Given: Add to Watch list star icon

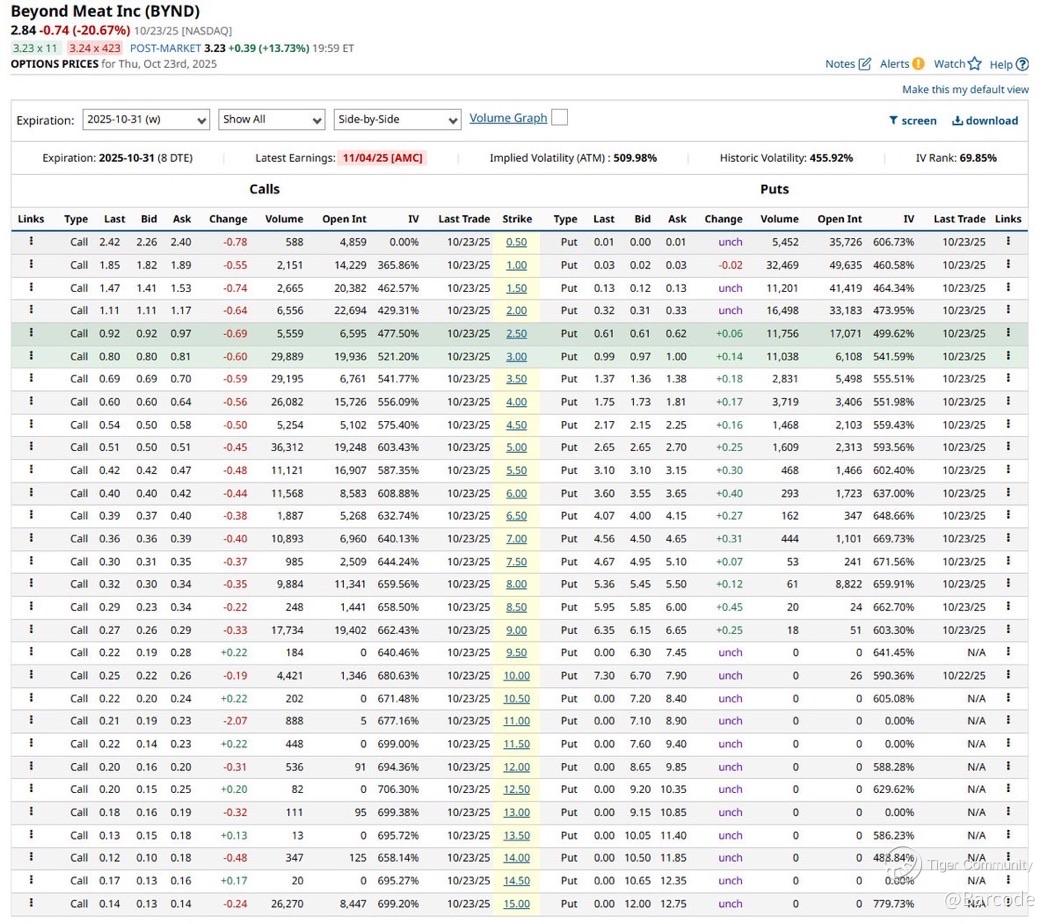Looking at the screenshot, I should pyautogui.click(x=975, y=64).
